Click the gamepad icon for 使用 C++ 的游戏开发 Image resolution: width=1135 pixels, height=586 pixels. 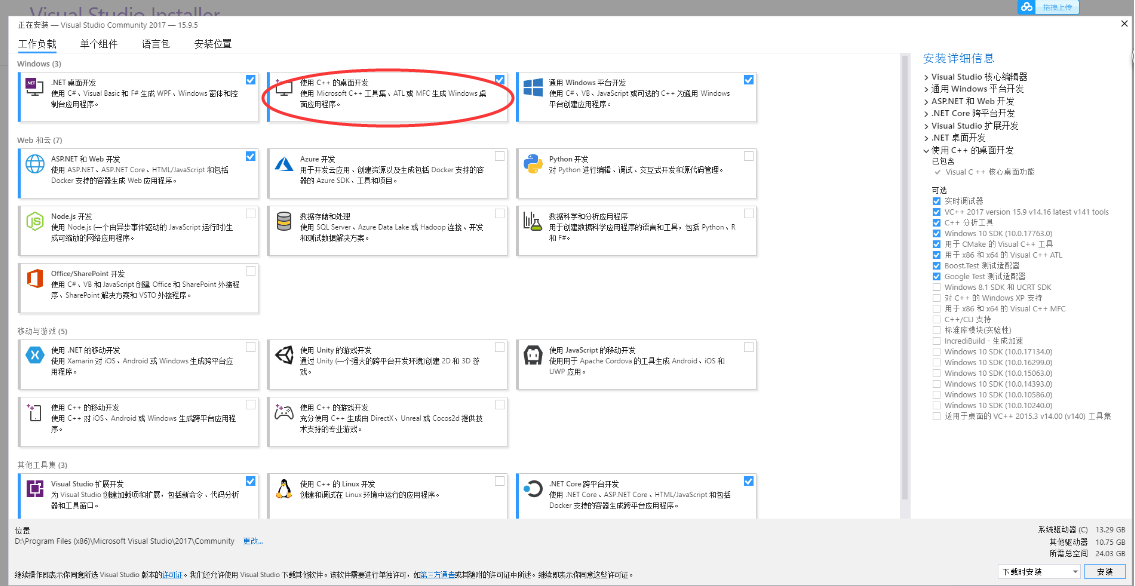click(283, 412)
